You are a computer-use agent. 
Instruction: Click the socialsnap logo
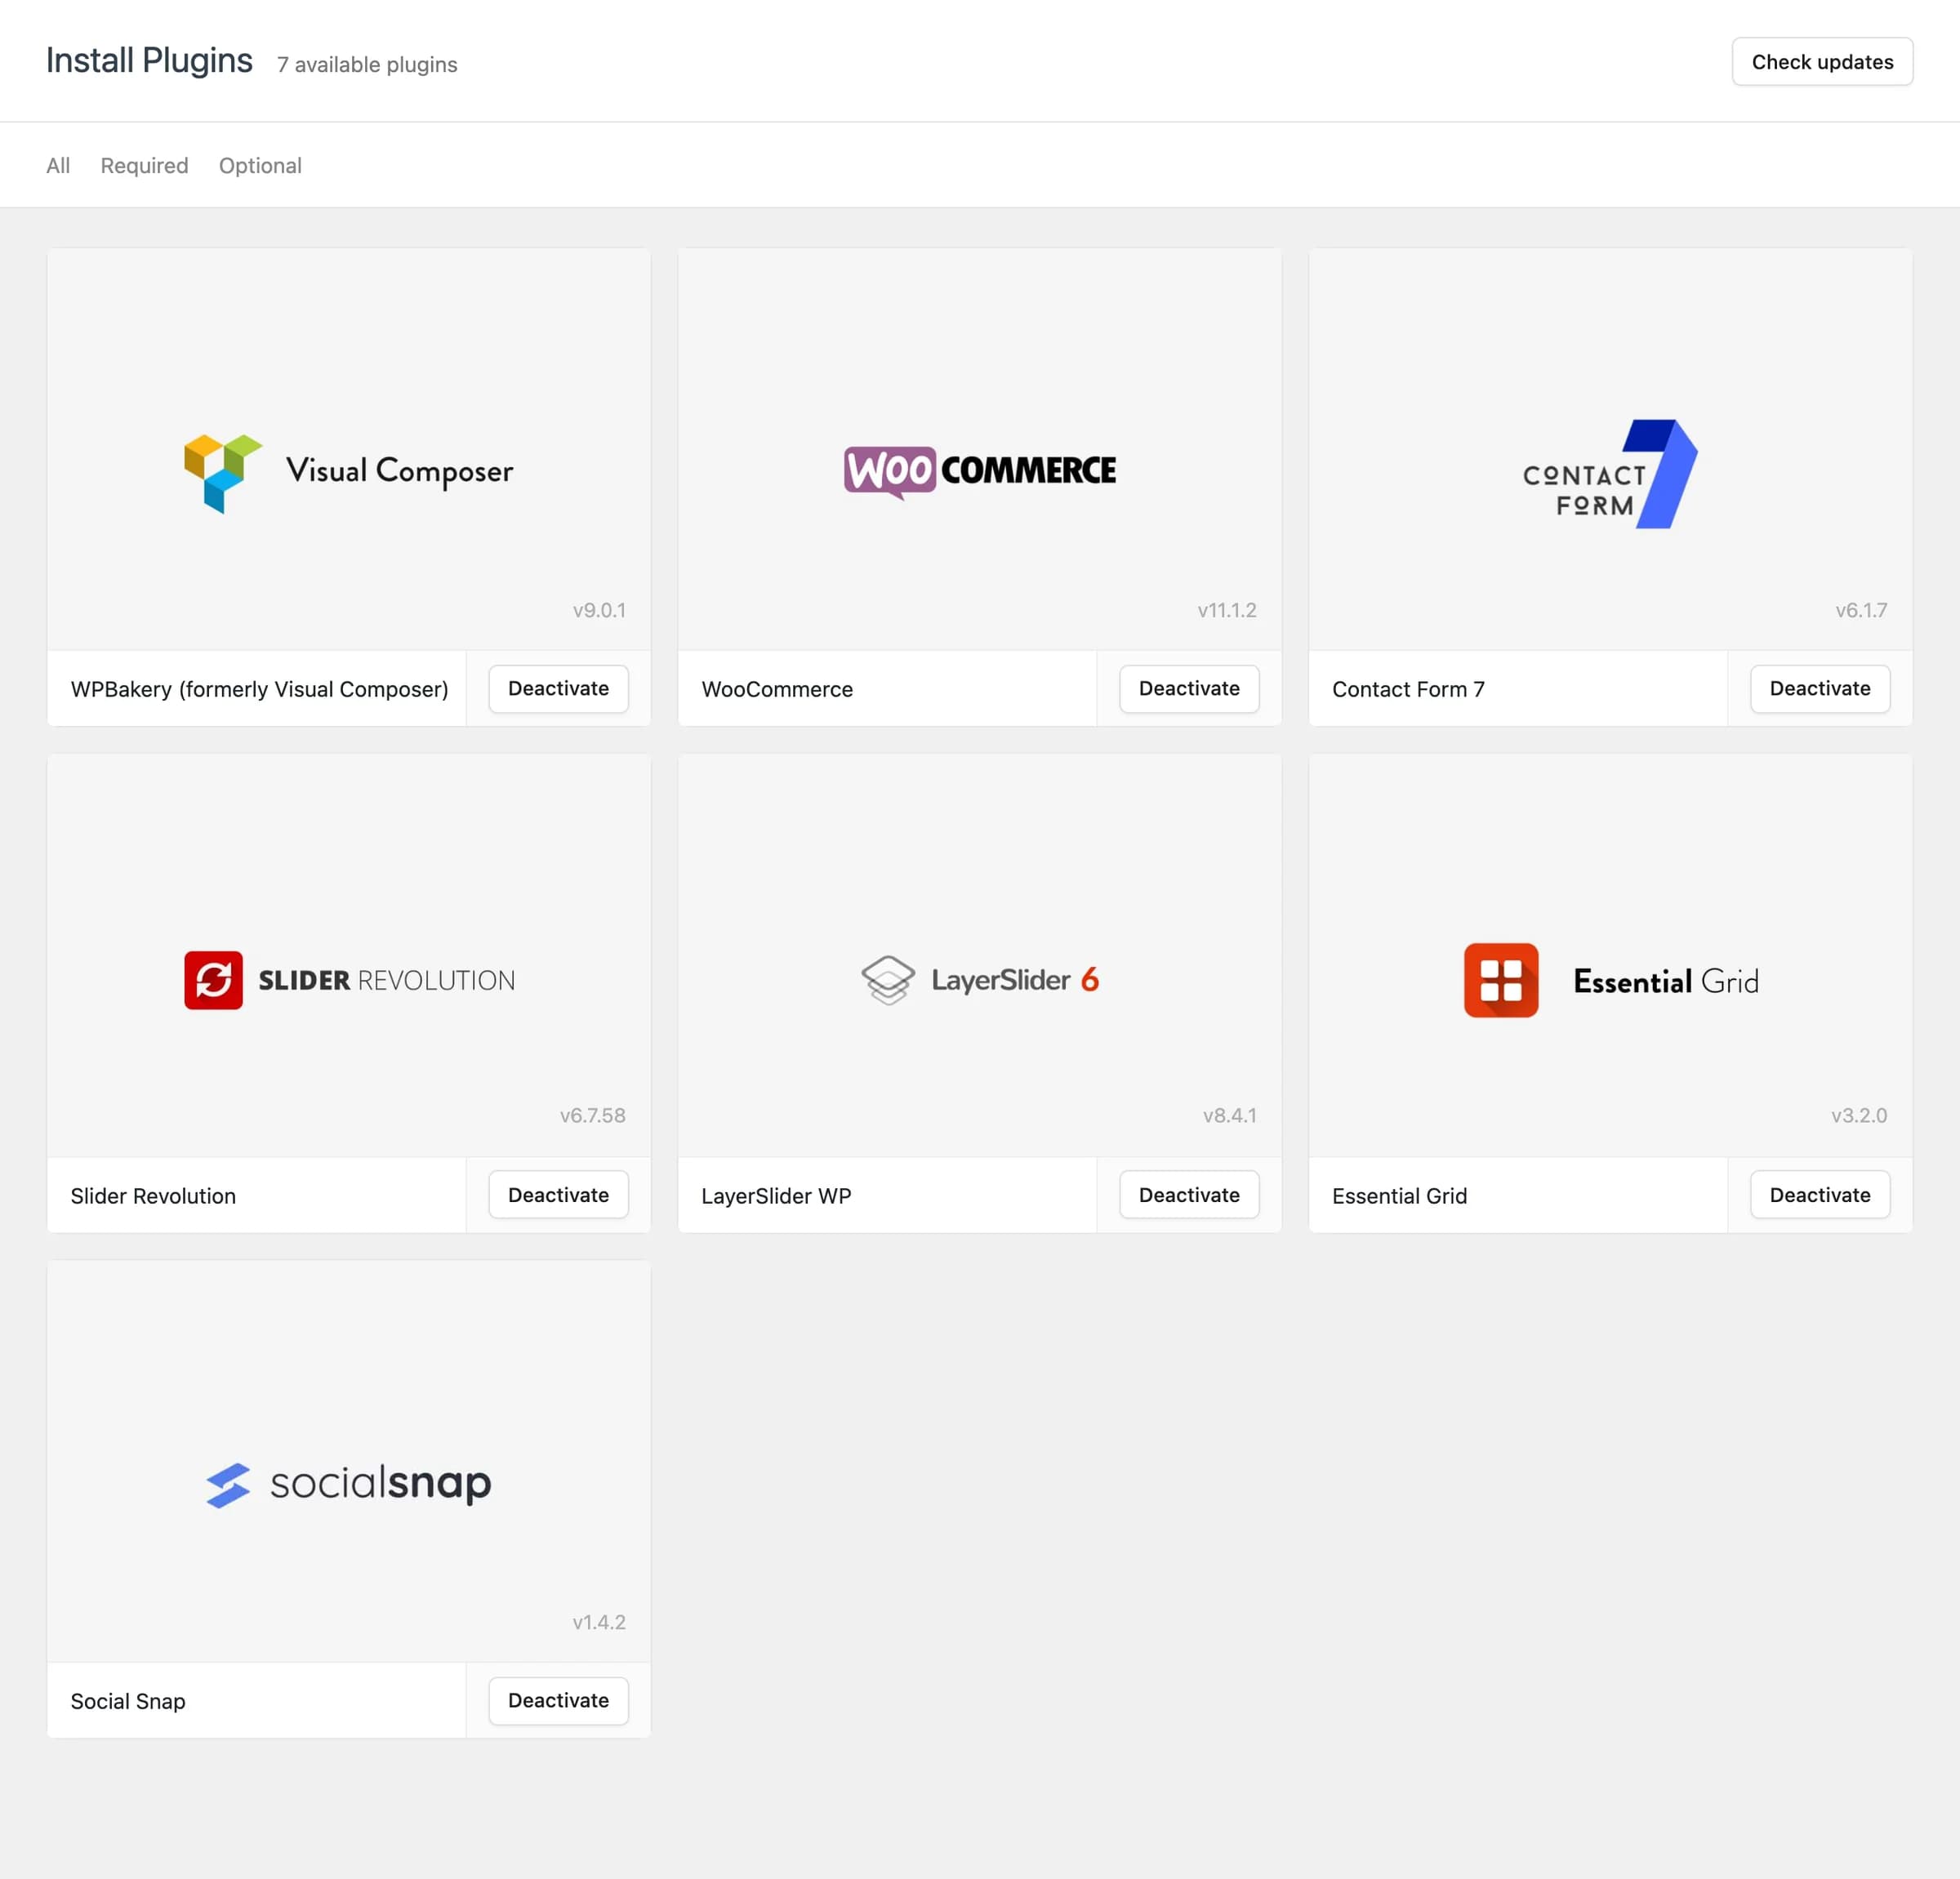(x=348, y=1484)
